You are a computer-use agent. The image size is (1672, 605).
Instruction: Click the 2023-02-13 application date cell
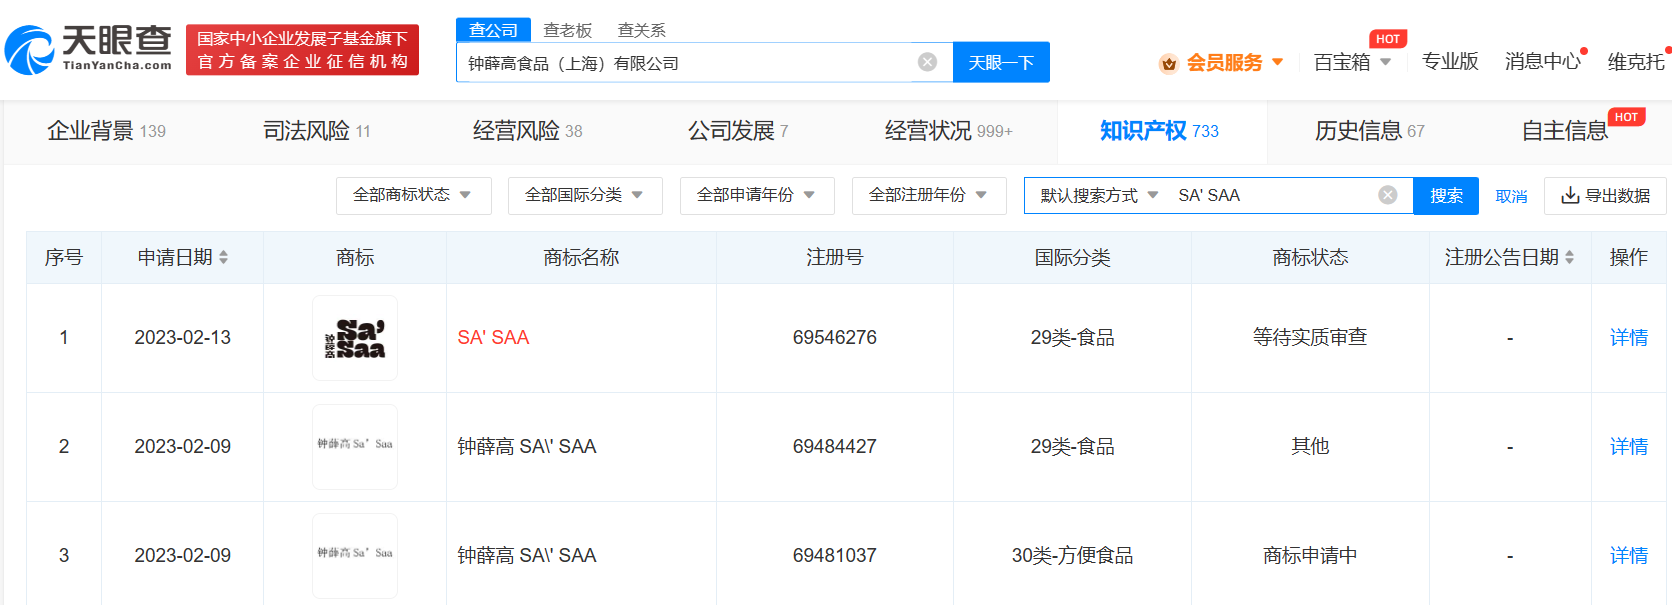coord(183,338)
